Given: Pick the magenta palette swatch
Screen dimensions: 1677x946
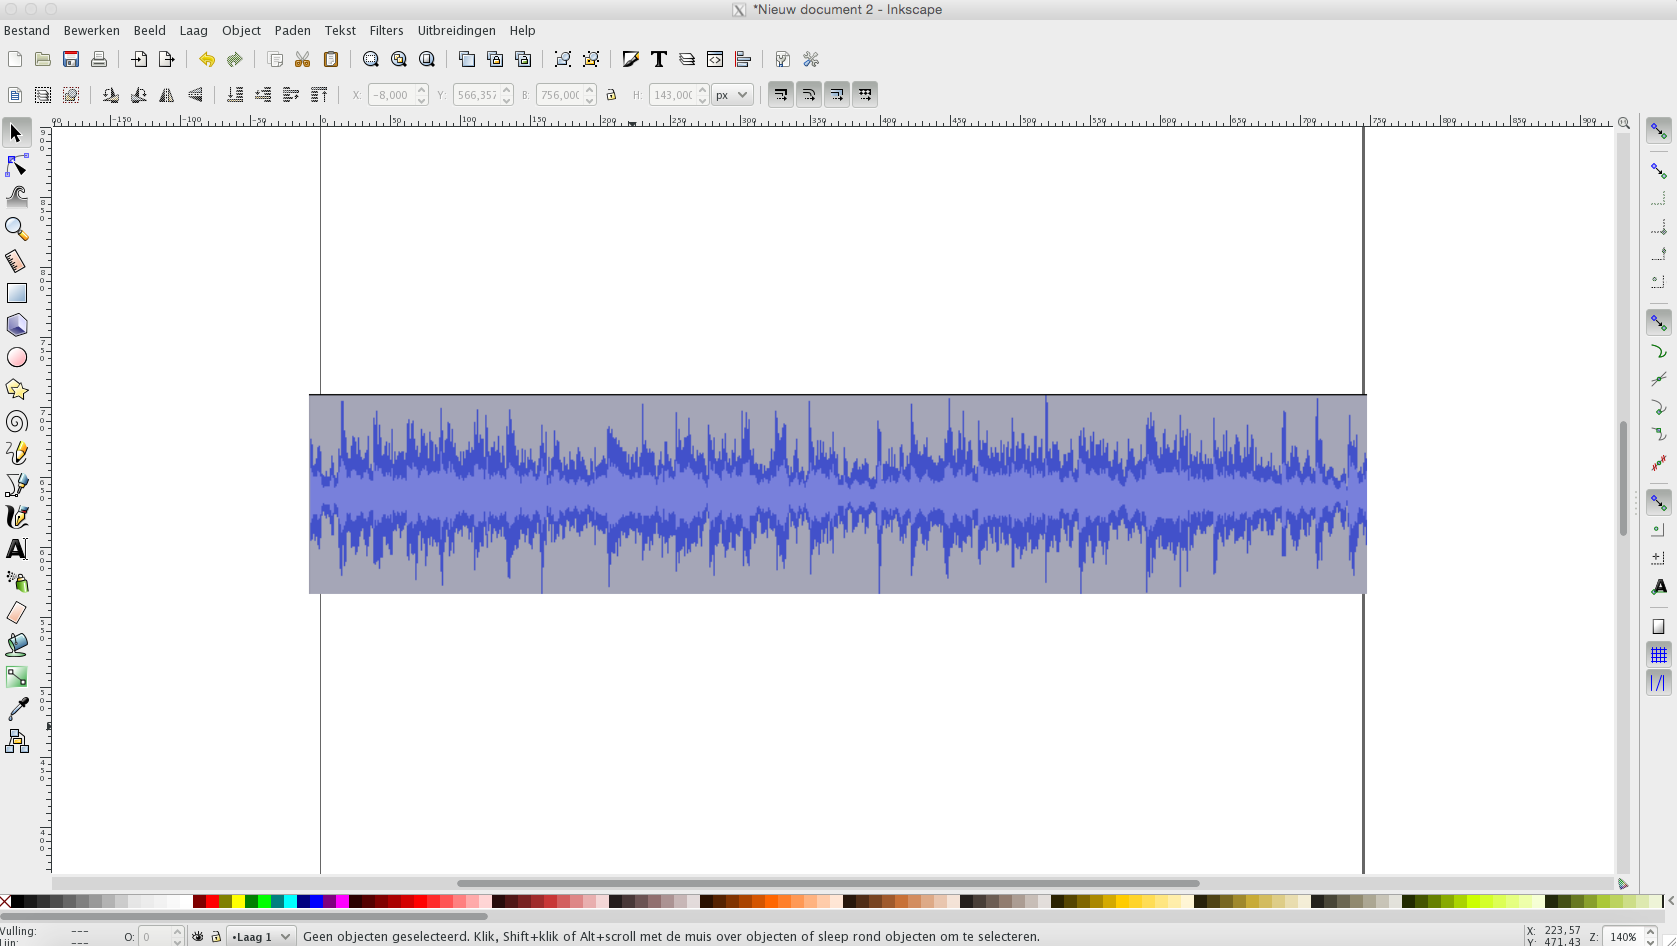Looking at the screenshot, I should 342,902.
